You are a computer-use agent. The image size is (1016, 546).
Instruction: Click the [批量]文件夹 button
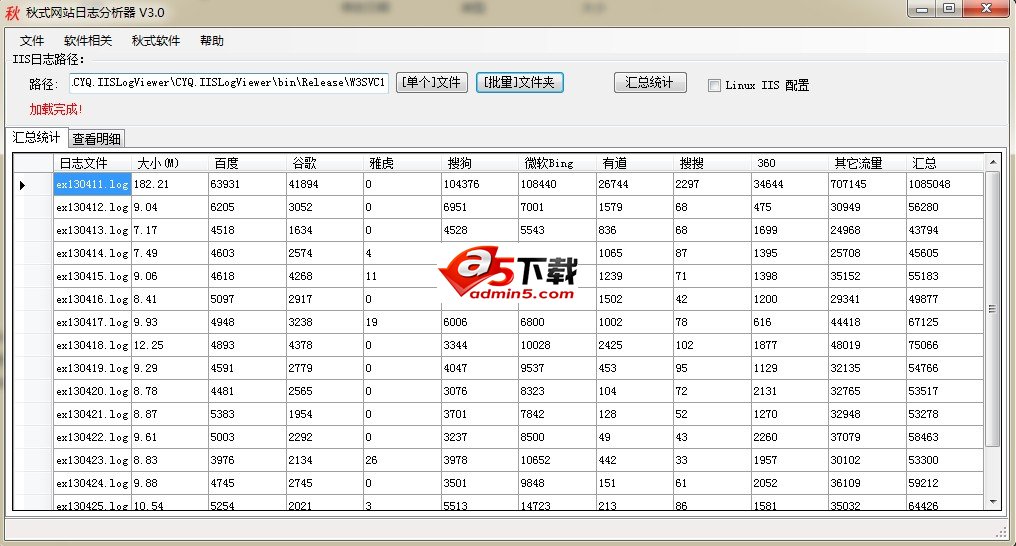tap(520, 82)
